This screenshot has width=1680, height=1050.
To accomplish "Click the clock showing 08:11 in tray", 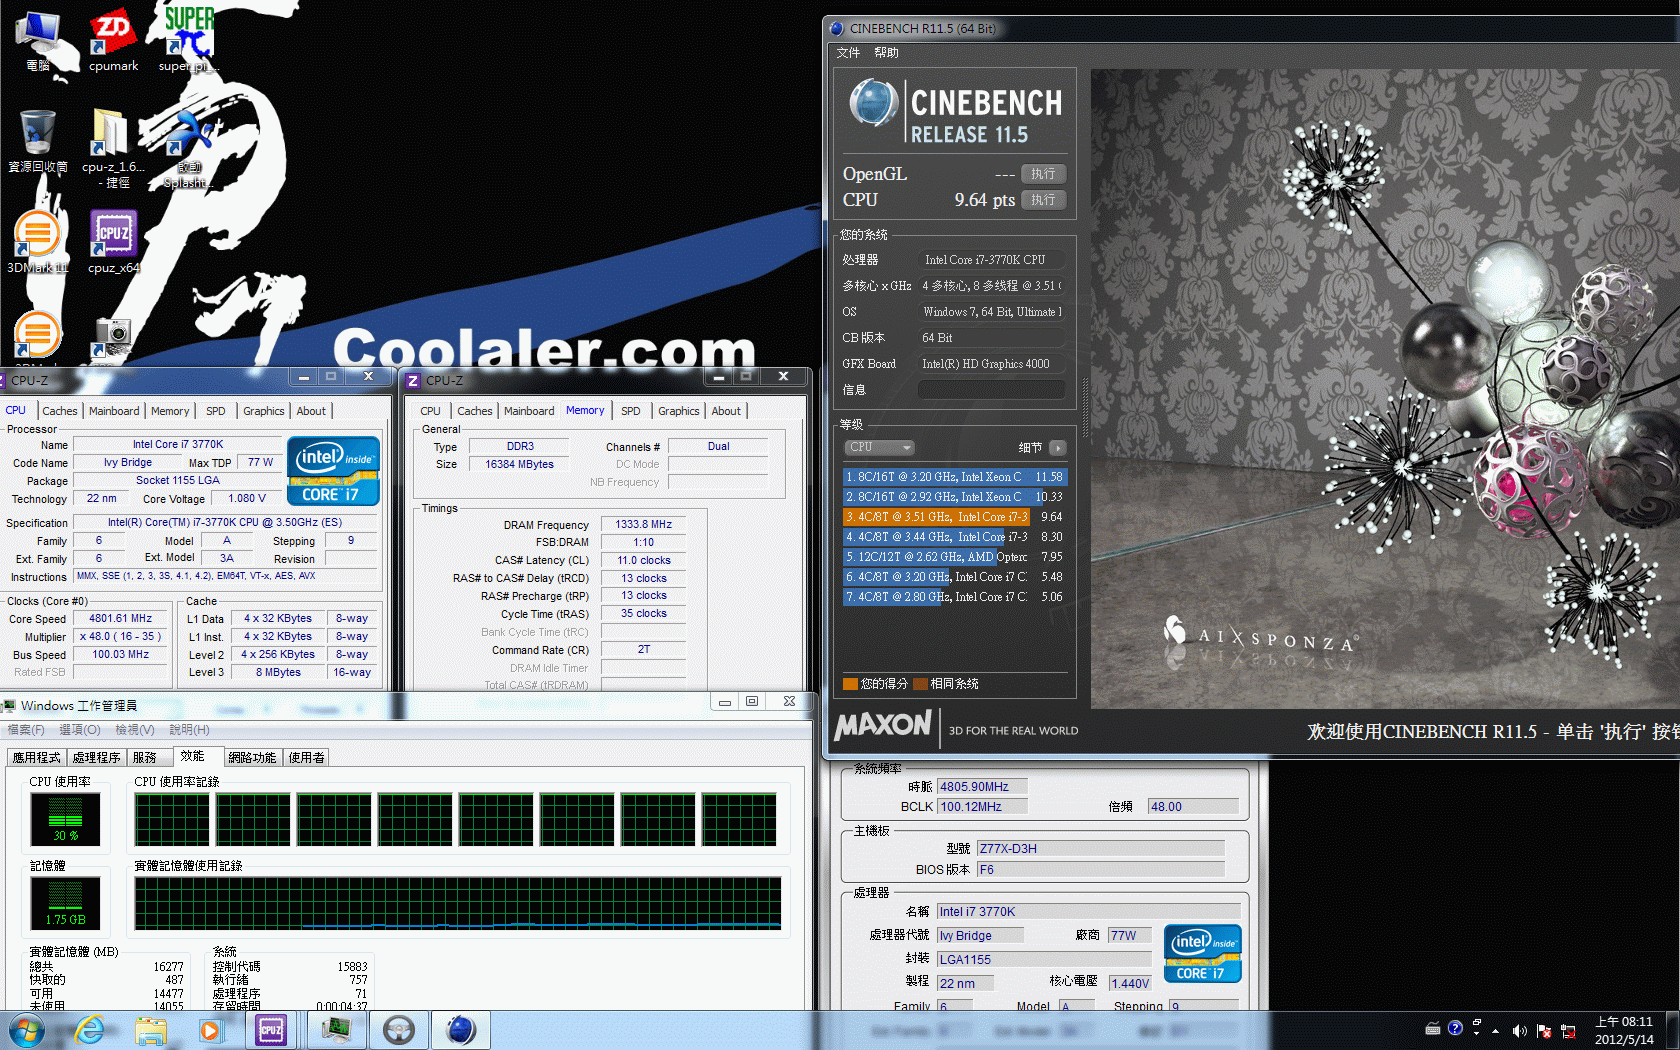I will coord(1624,1030).
